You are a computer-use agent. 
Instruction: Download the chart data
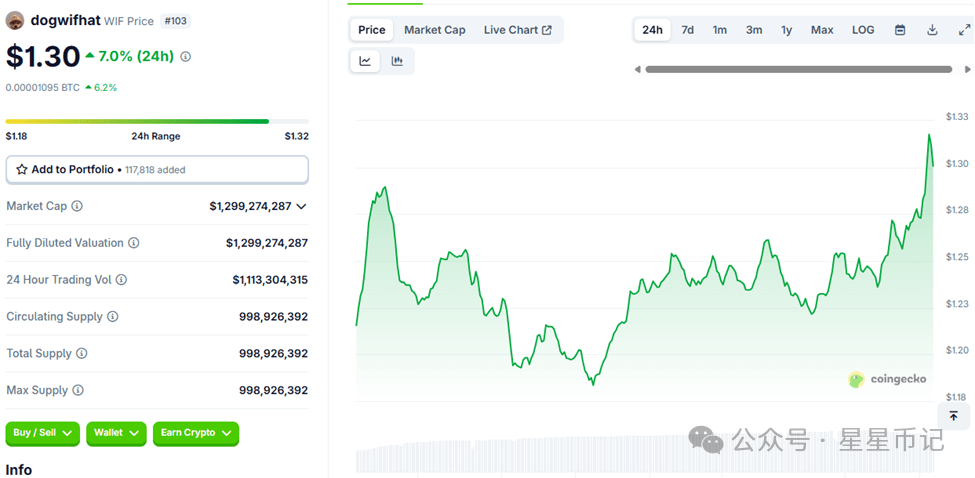click(x=932, y=30)
